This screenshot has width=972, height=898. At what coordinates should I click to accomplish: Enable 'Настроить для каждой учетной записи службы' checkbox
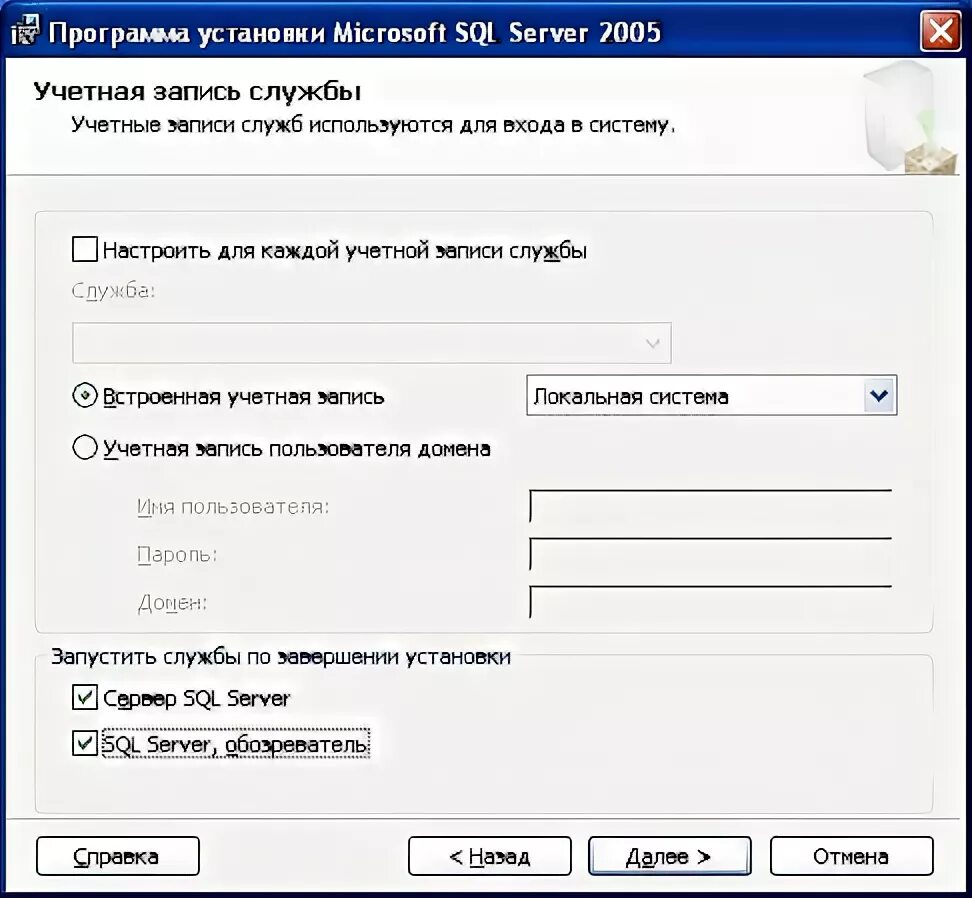tap(85, 249)
